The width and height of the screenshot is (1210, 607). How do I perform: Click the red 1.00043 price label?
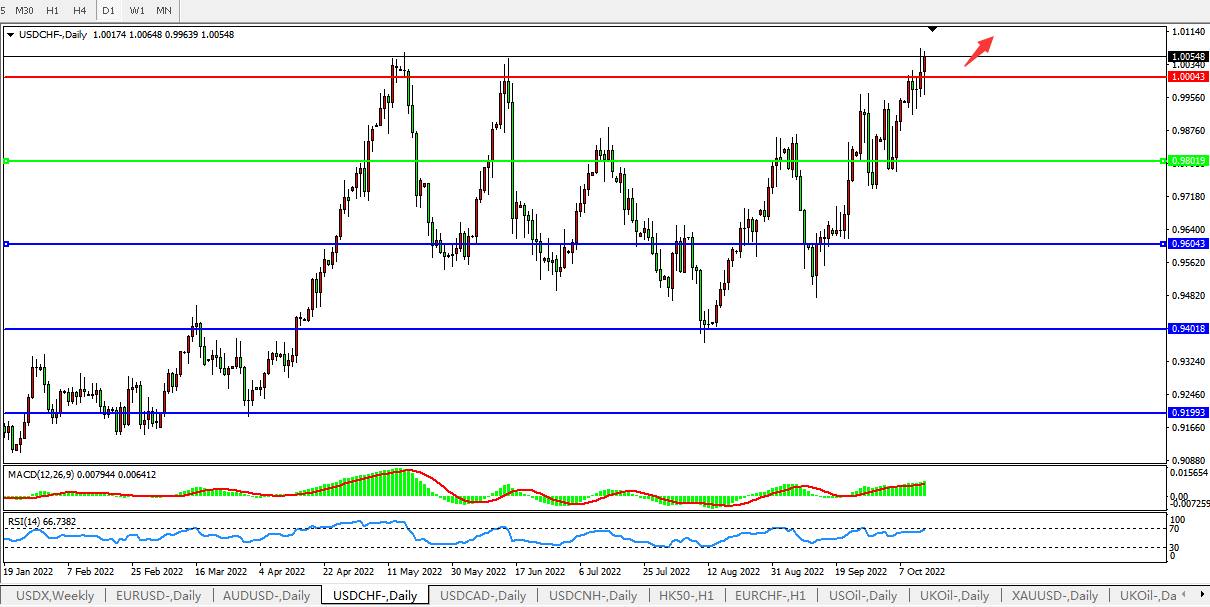1188,77
